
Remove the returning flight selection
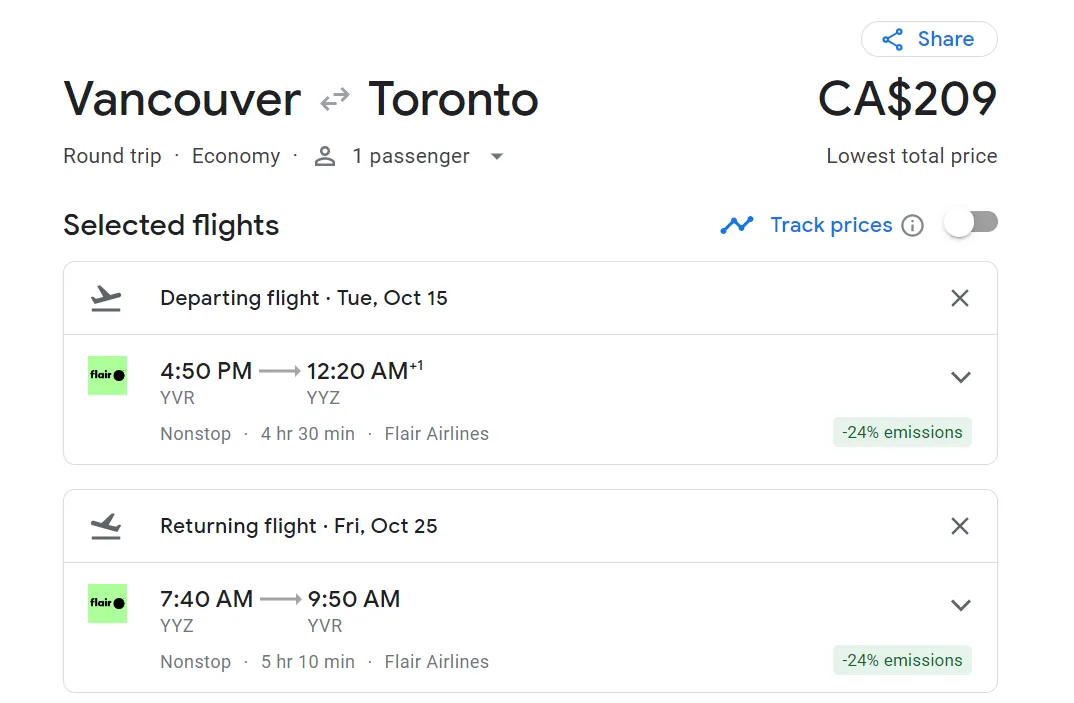(960, 526)
